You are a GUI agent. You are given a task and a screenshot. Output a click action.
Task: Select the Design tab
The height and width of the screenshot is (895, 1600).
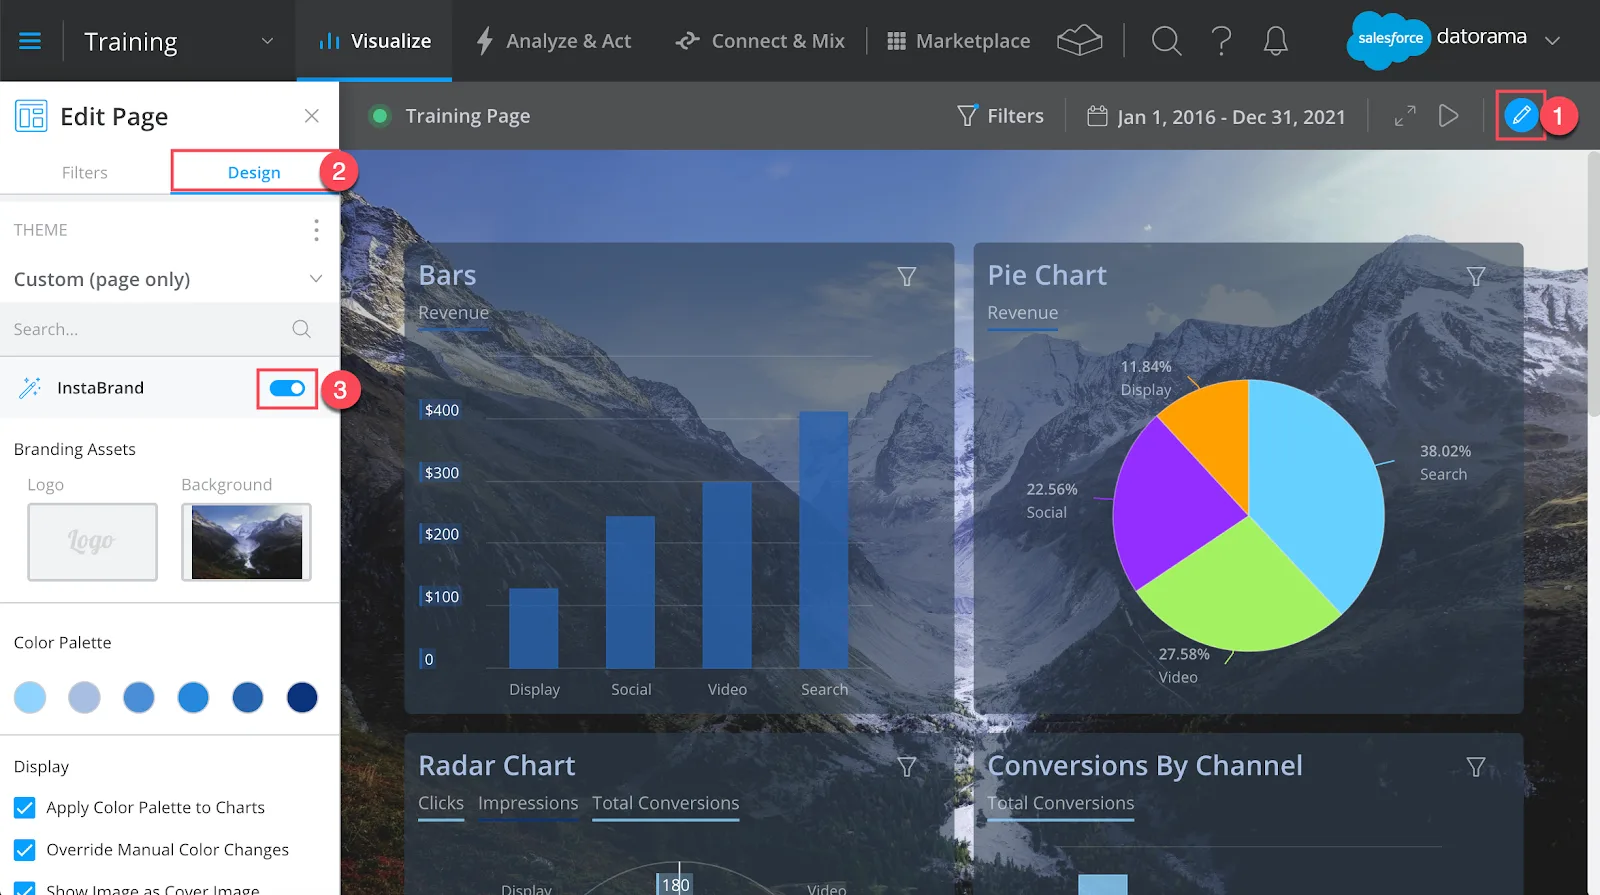pyautogui.click(x=254, y=172)
